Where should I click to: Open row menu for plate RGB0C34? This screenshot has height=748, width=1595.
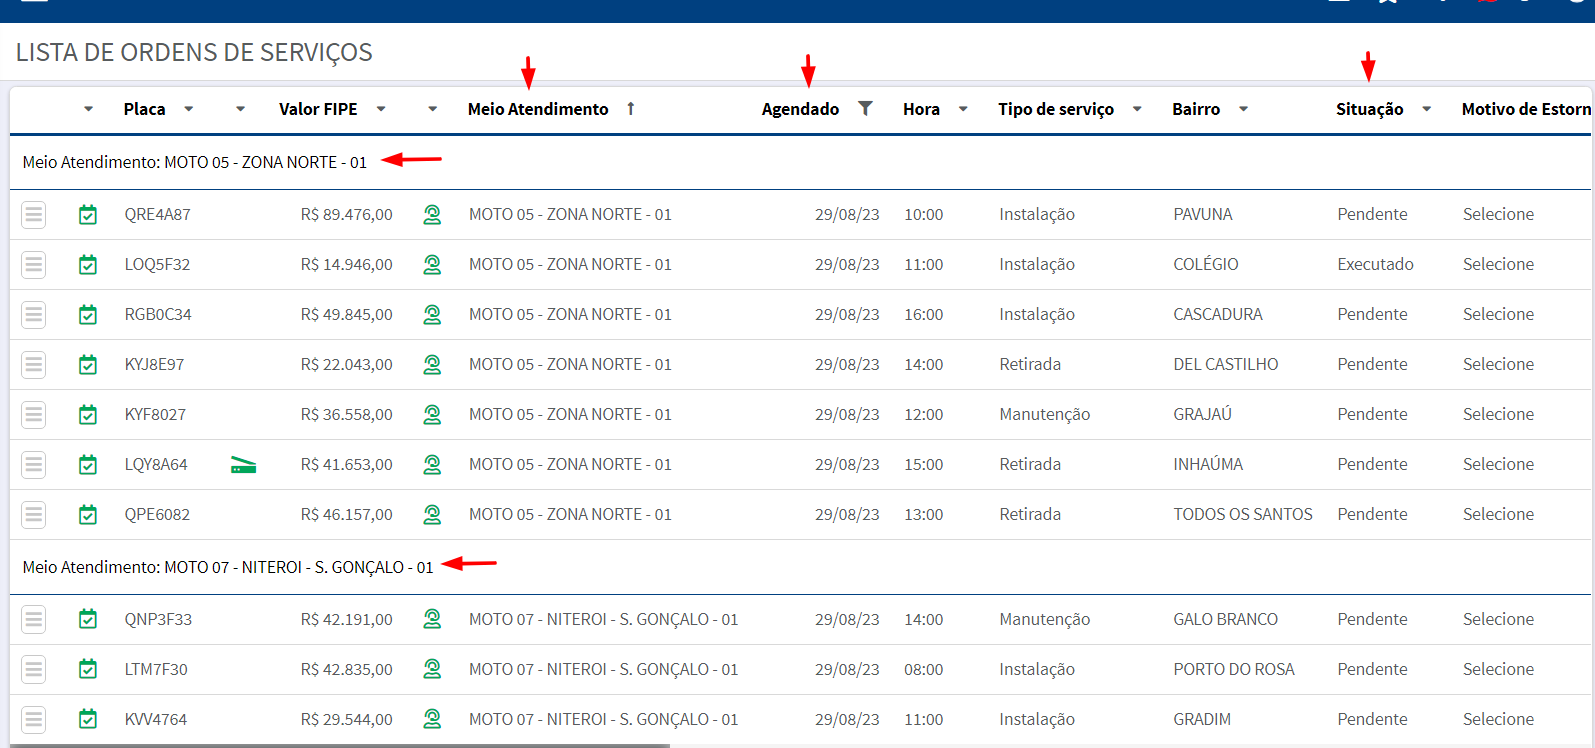(x=34, y=314)
